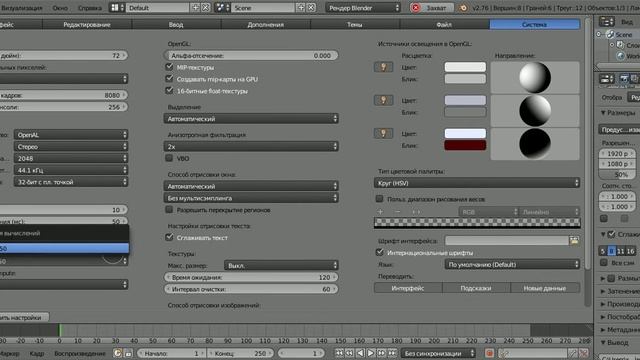This screenshot has width=640, height=360.
Task: Toggle the second OpenGL light bulb icon
Action: coord(383,100)
